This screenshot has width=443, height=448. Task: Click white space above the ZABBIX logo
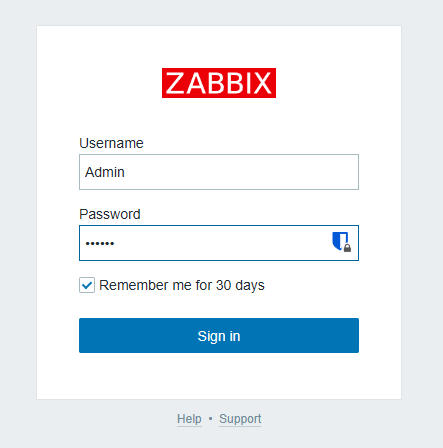coord(219,47)
